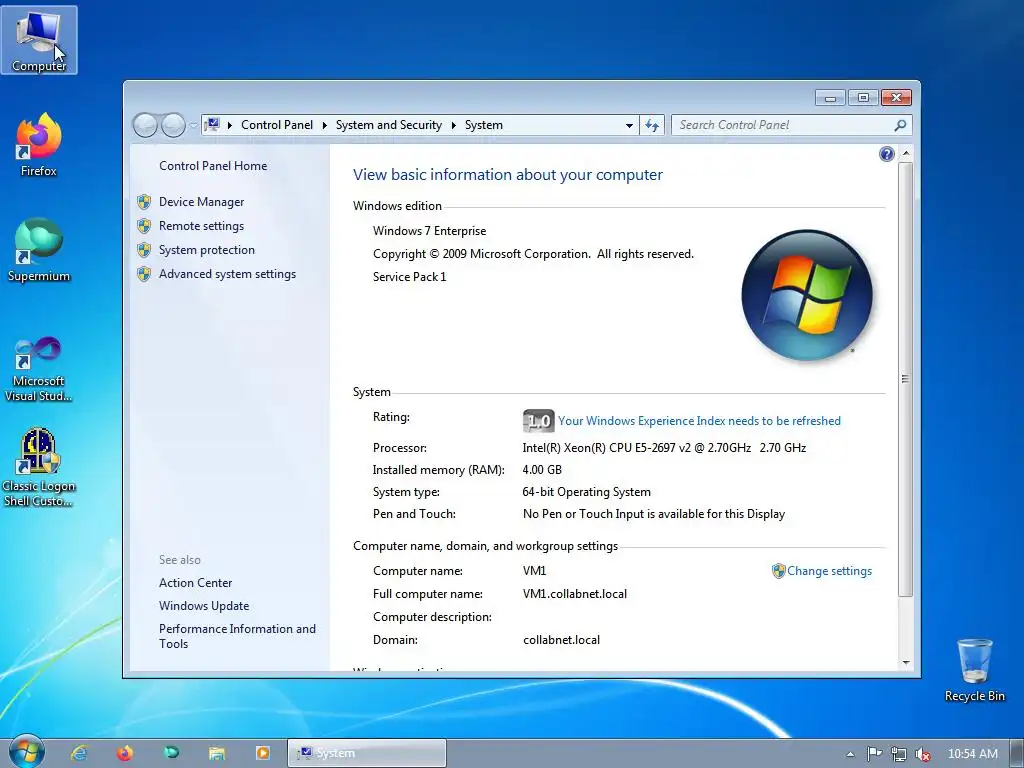The image size is (1024, 768).
Task: Select the Microsoft Visual Studio desktop shortcut
Action: tap(39, 369)
